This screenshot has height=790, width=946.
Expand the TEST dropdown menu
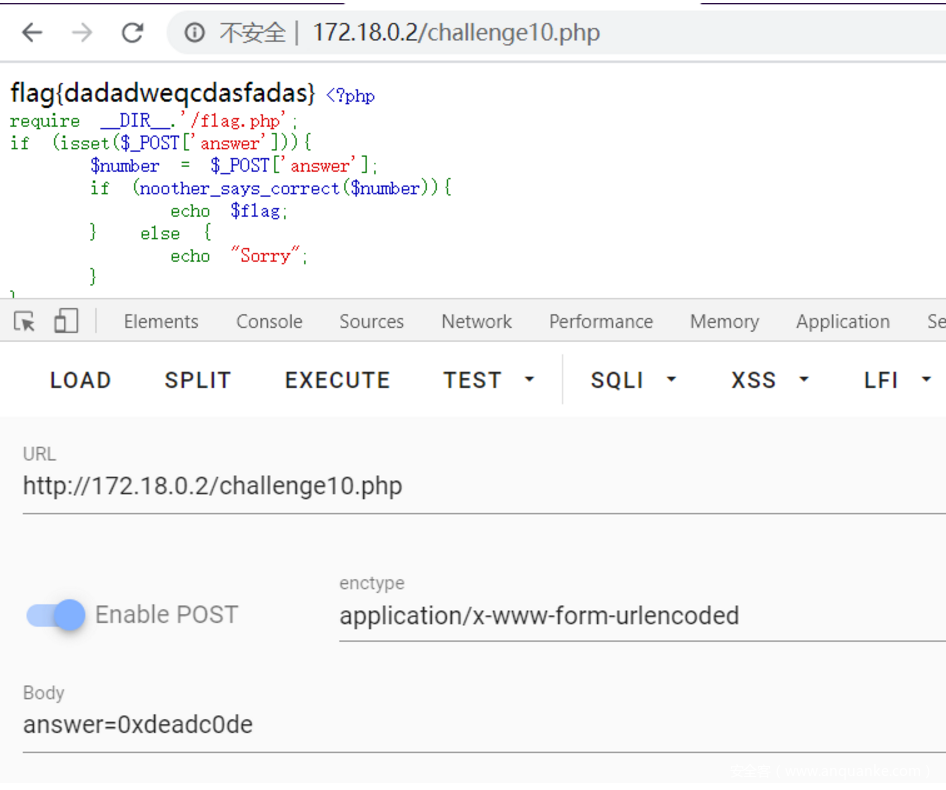(489, 380)
